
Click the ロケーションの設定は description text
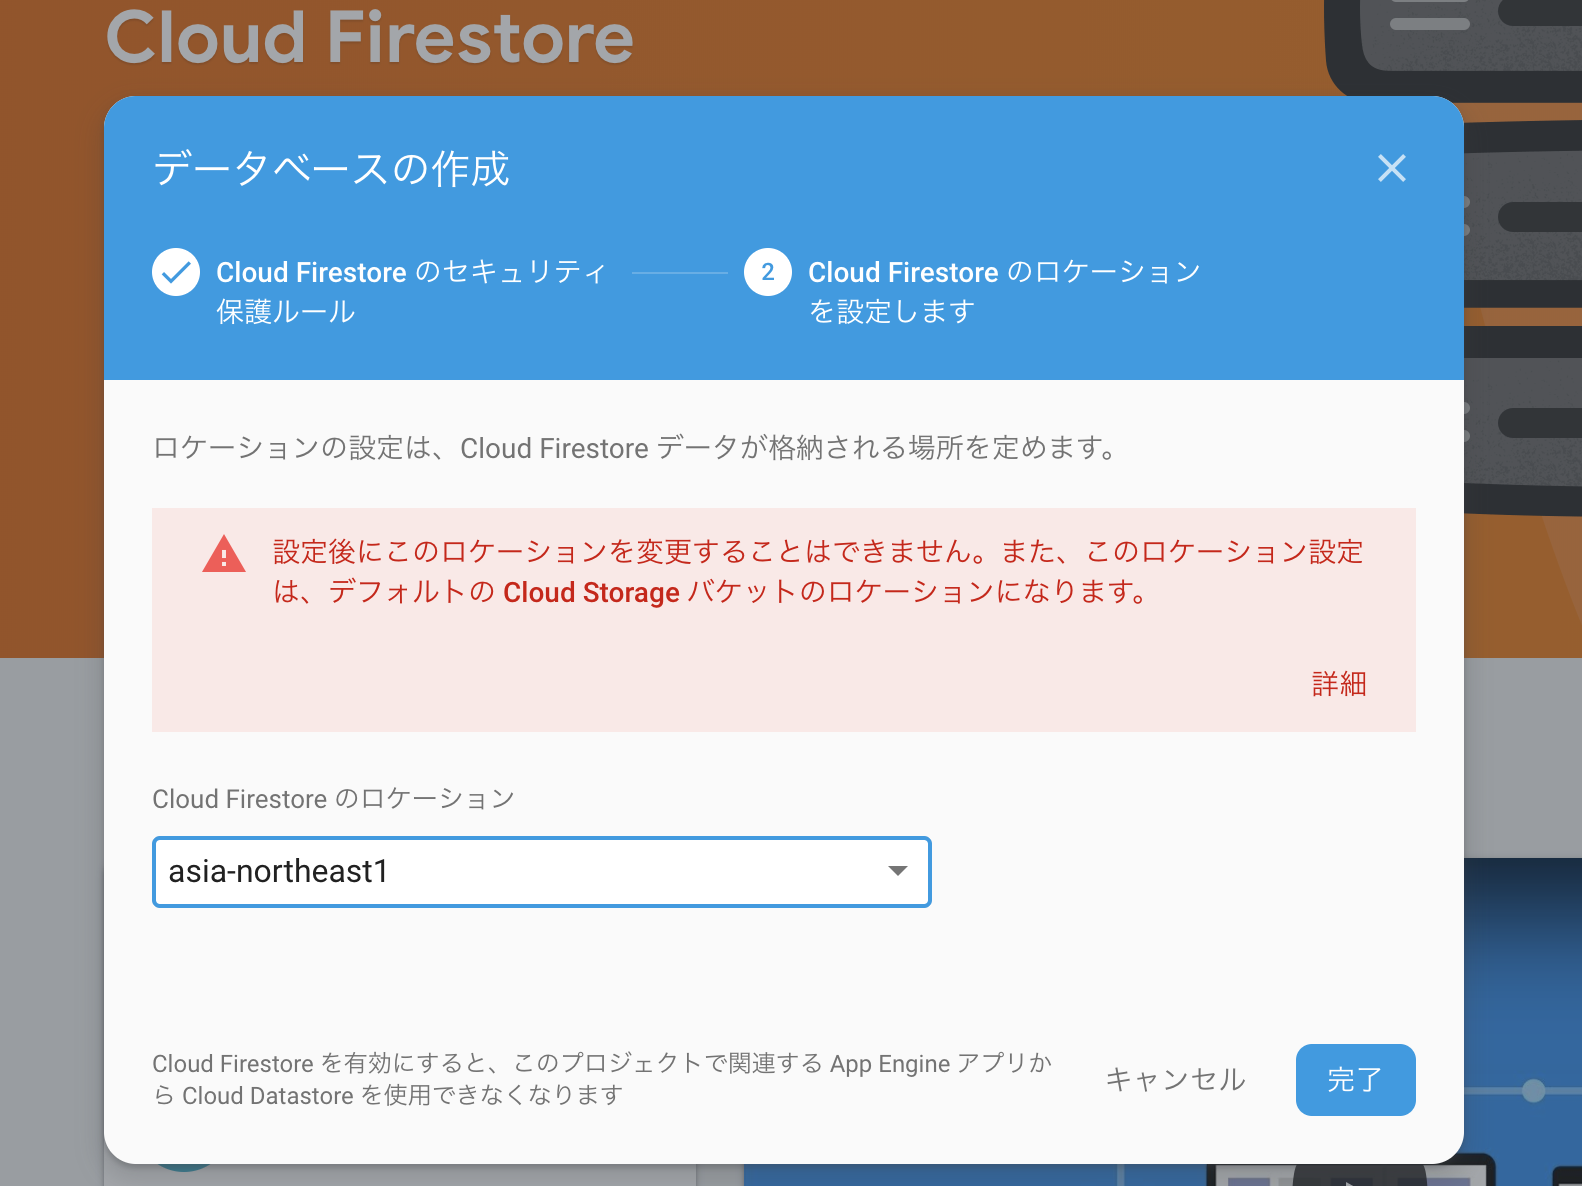[x=636, y=448]
